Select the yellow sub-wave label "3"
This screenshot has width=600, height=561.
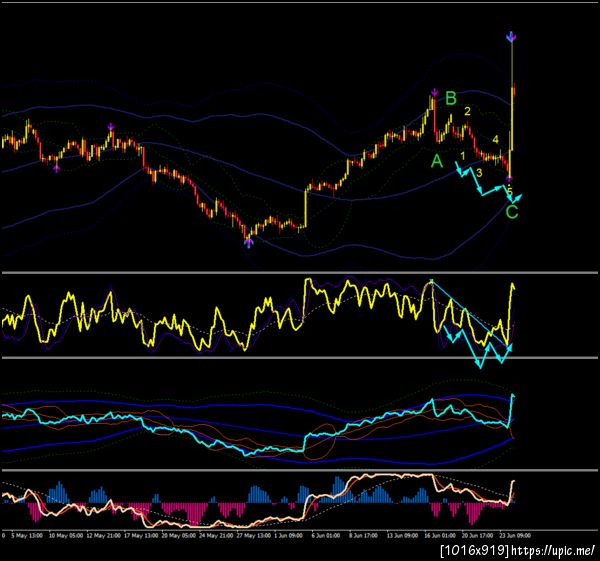click(479, 173)
